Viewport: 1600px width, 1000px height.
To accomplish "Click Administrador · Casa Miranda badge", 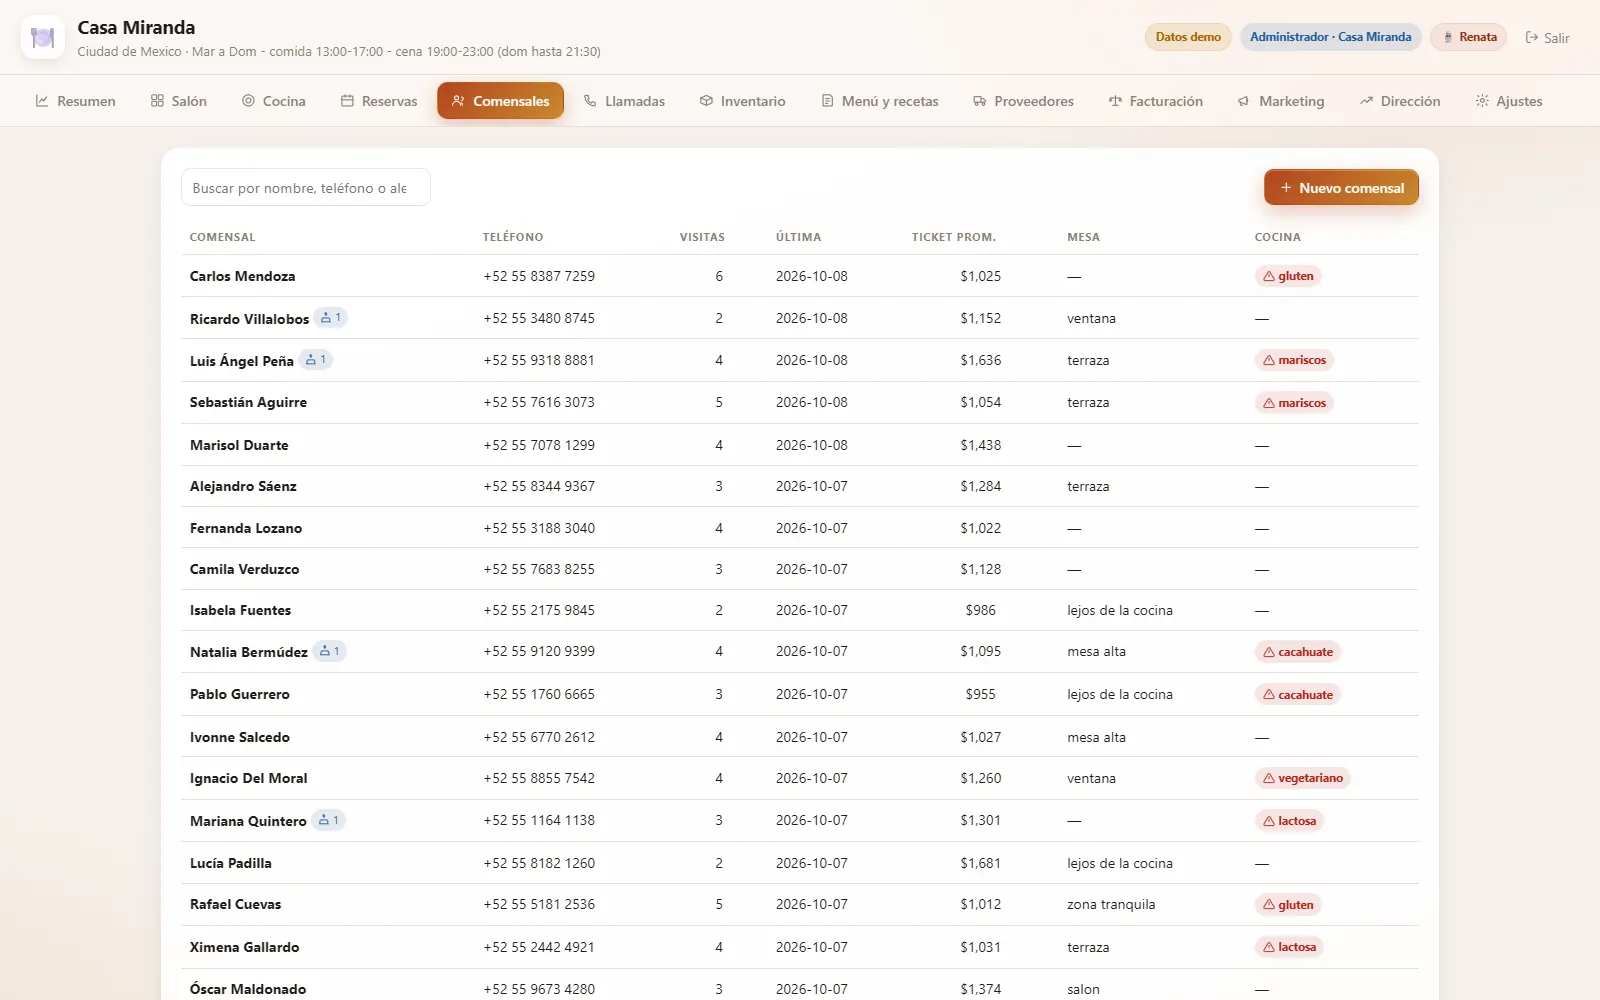I will click(x=1331, y=37).
